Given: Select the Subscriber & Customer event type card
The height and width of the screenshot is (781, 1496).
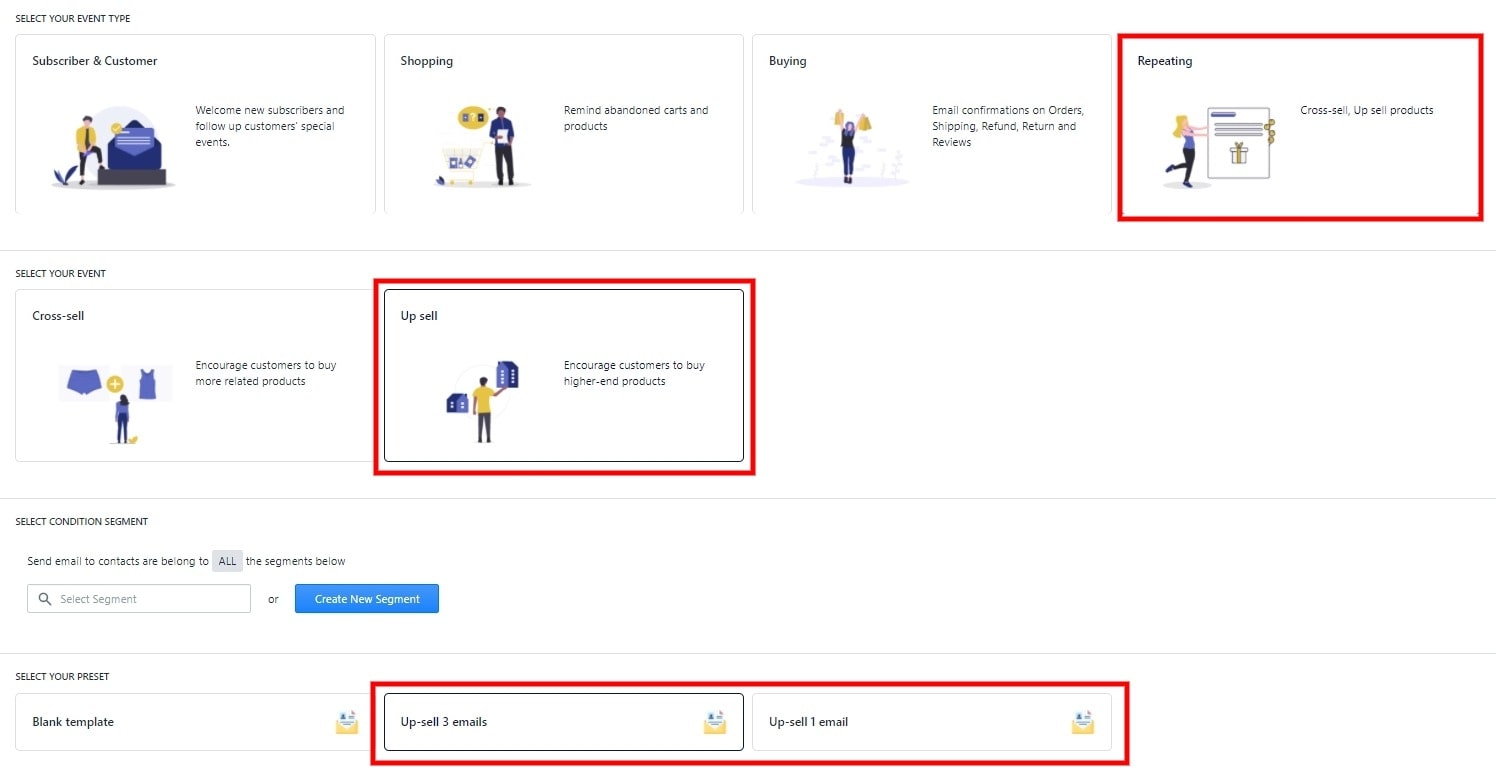Looking at the screenshot, I should click(195, 124).
